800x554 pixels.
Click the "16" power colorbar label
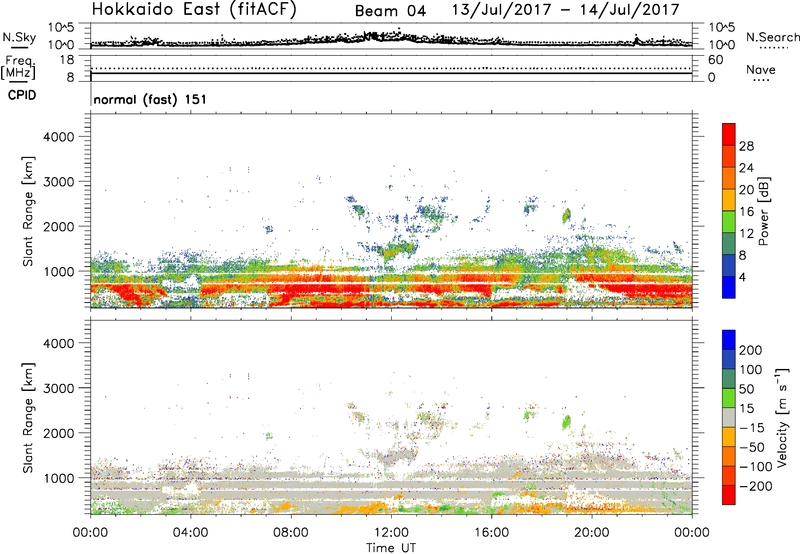coord(746,212)
